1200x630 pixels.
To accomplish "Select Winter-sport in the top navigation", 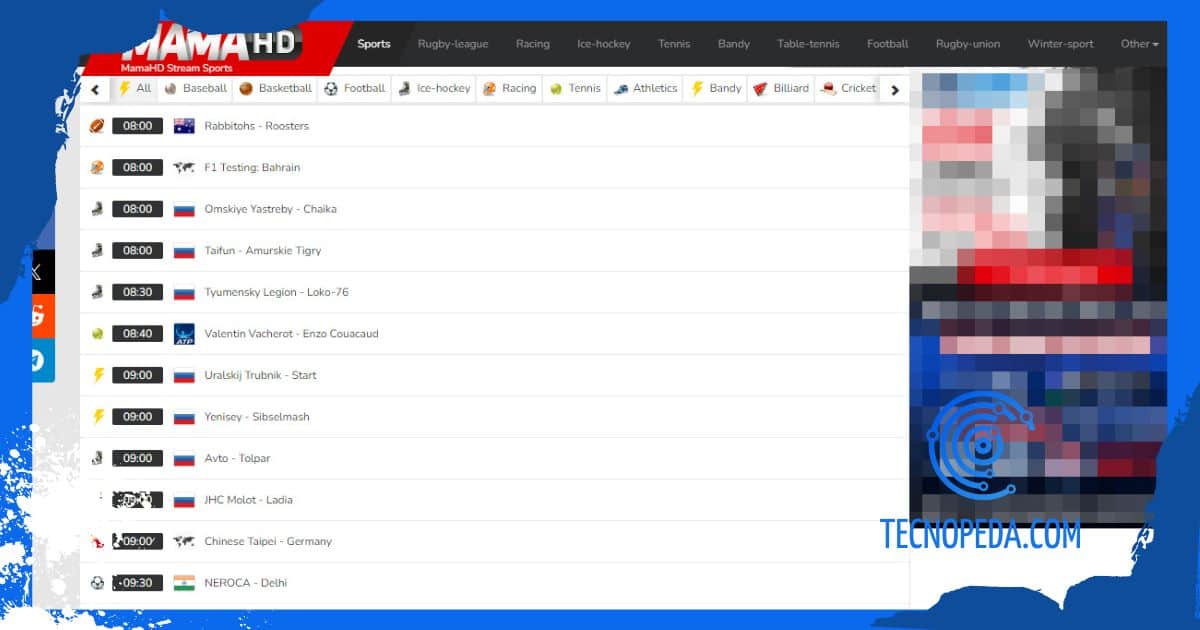I will pyautogui.click(x=1061, y=44).
